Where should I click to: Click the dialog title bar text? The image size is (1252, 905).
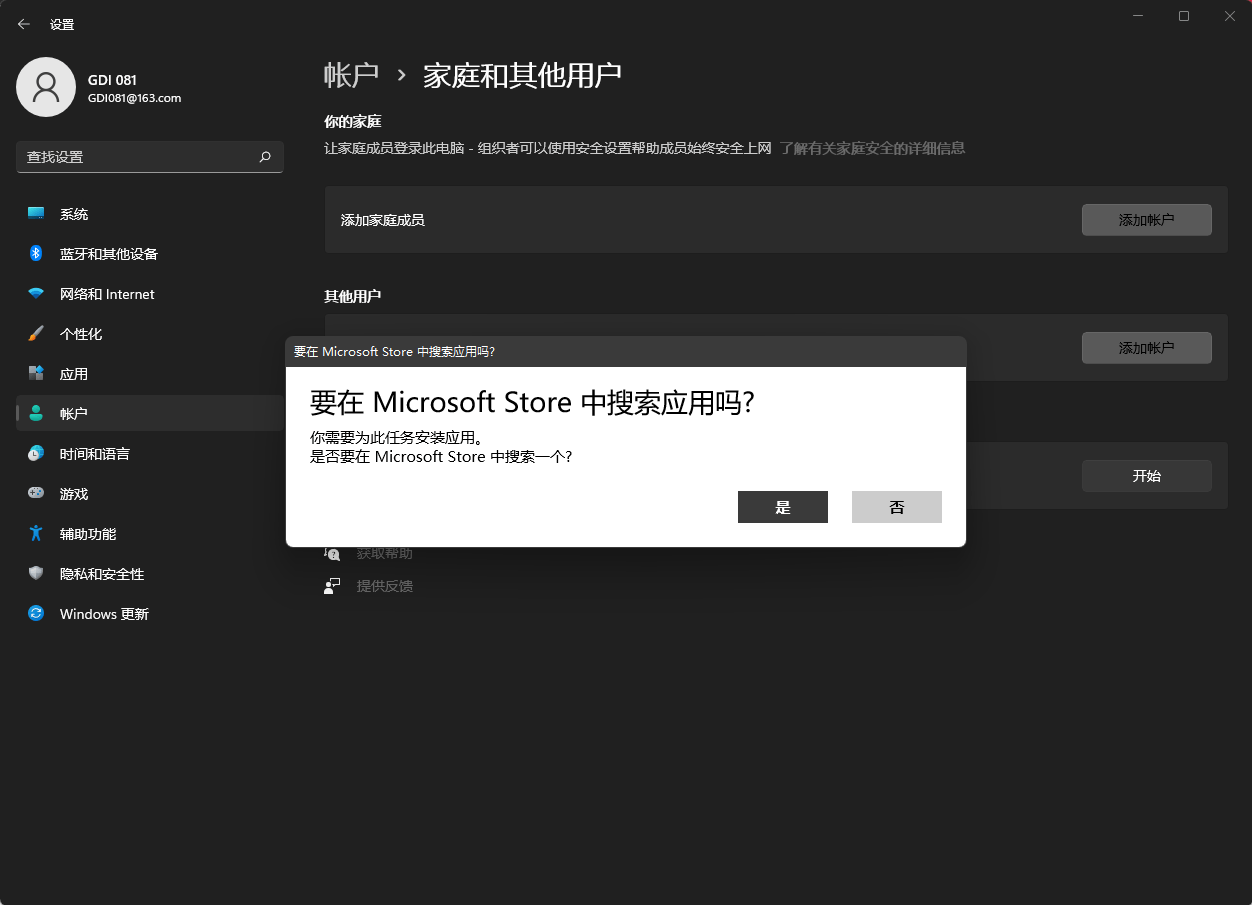tap(394, 352)
